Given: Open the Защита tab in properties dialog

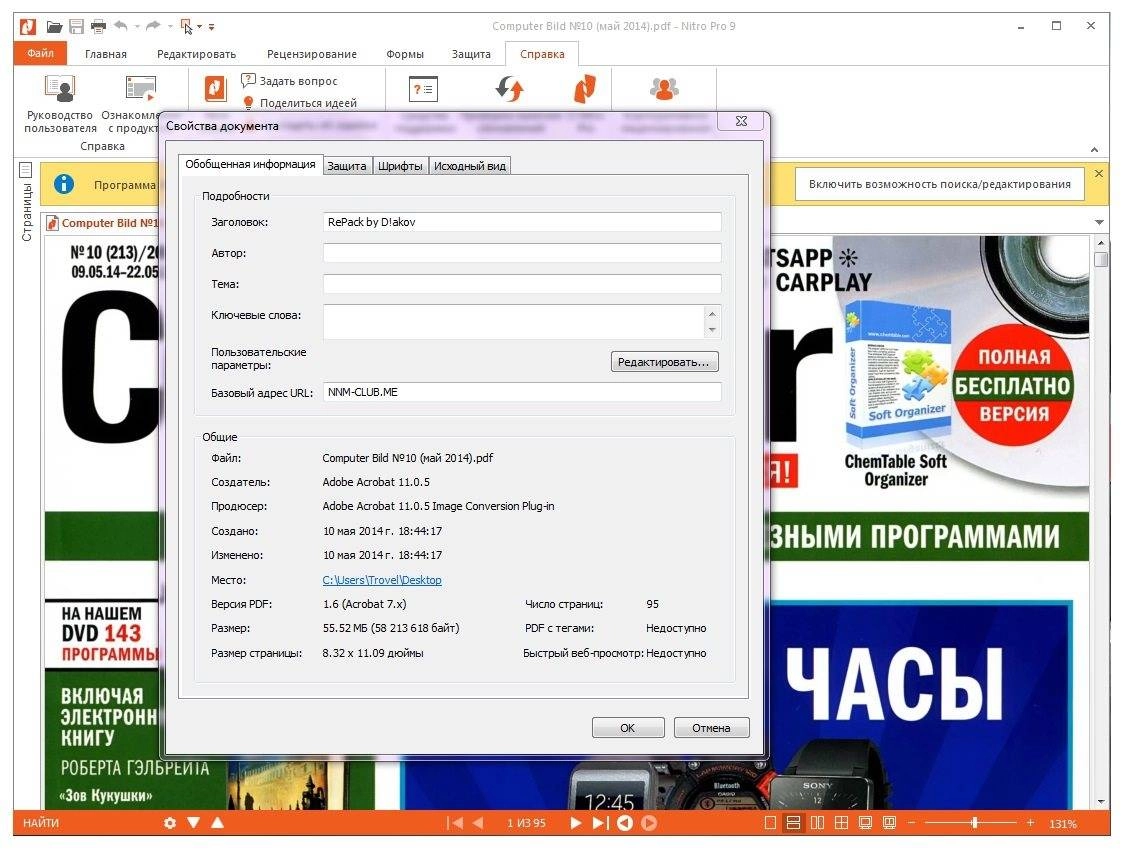Looking at the screenshot, I should (x=347, y=166).
